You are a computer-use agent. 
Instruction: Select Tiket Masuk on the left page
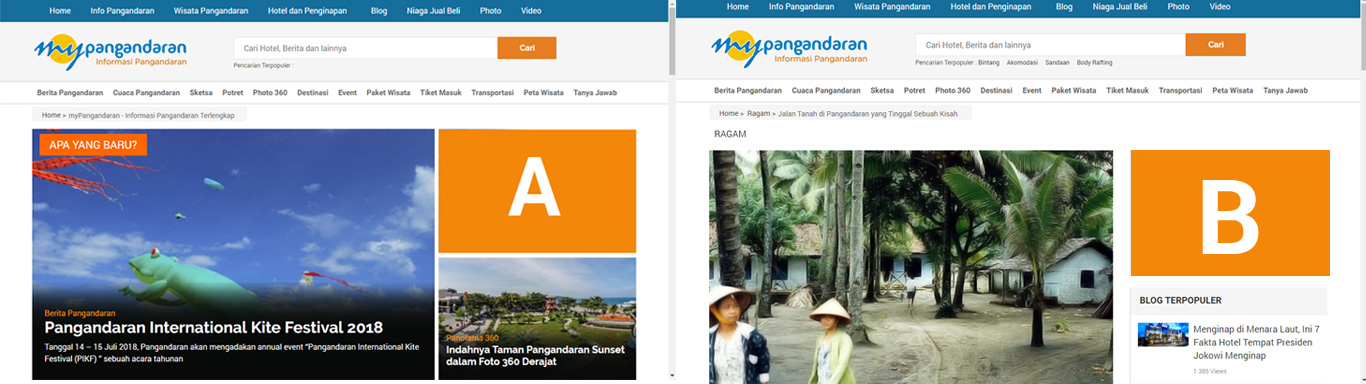(441, 92)
